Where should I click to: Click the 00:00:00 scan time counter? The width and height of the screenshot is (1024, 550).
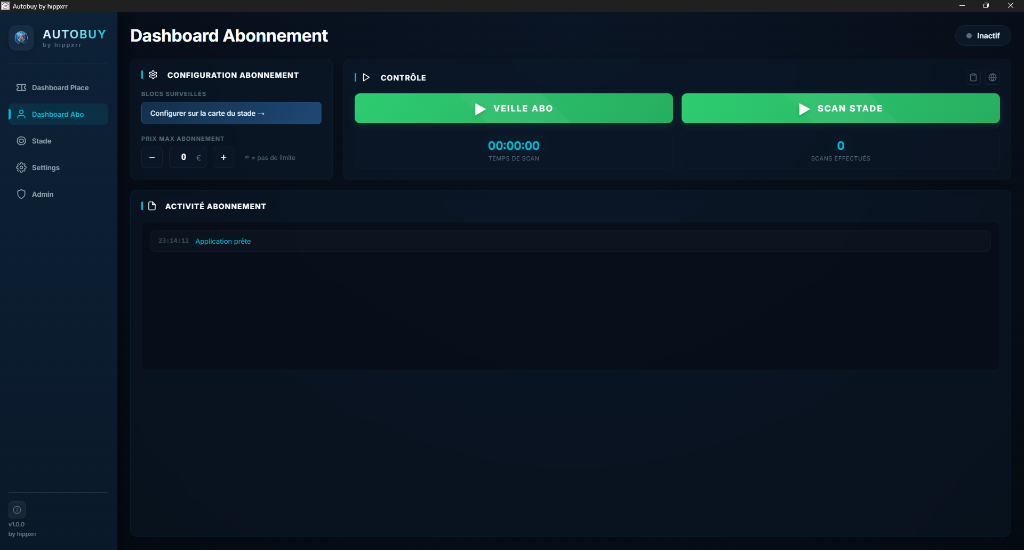(514, 146)
